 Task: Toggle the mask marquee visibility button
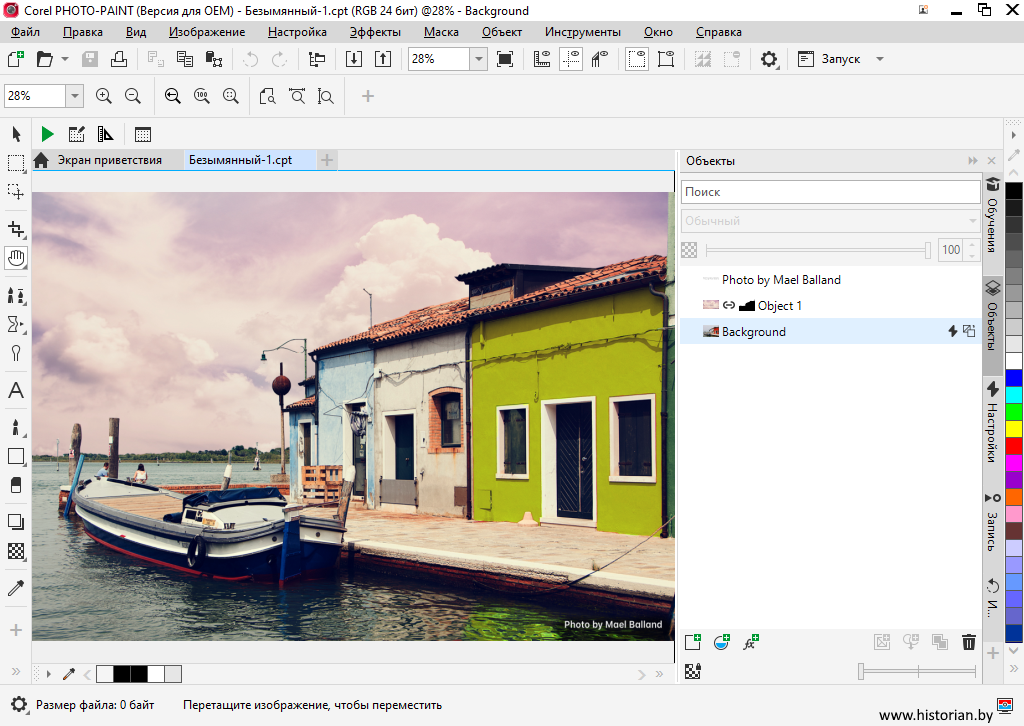tap(636, 59)
